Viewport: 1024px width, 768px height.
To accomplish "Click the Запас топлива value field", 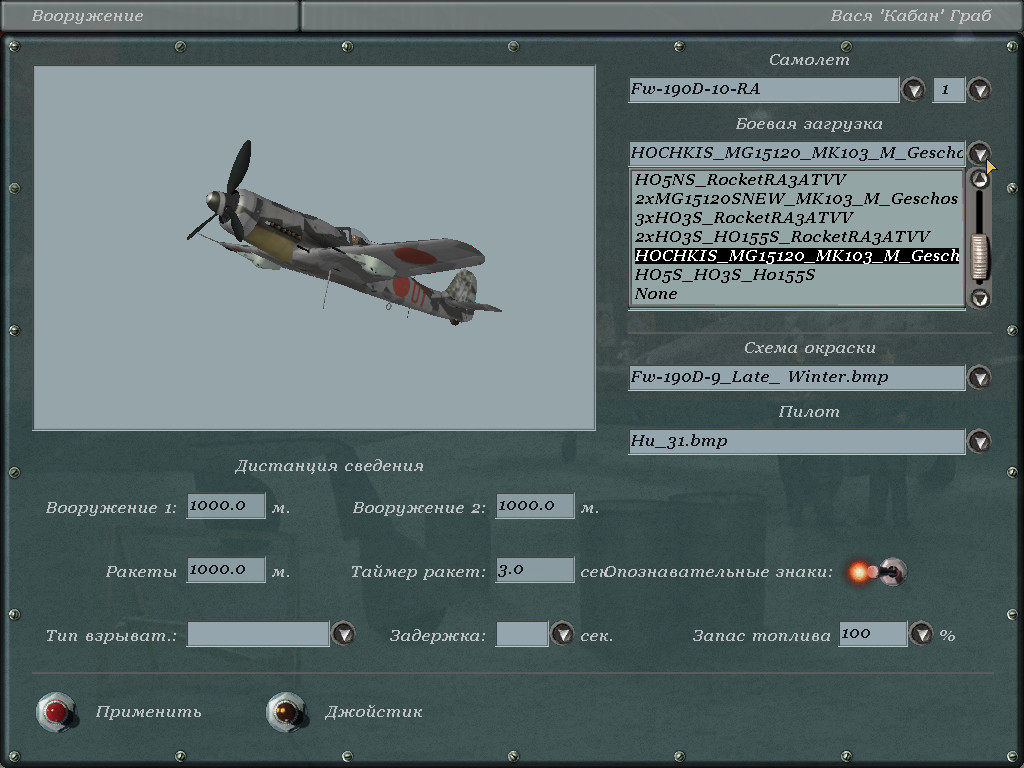I will tap(873, 634).
